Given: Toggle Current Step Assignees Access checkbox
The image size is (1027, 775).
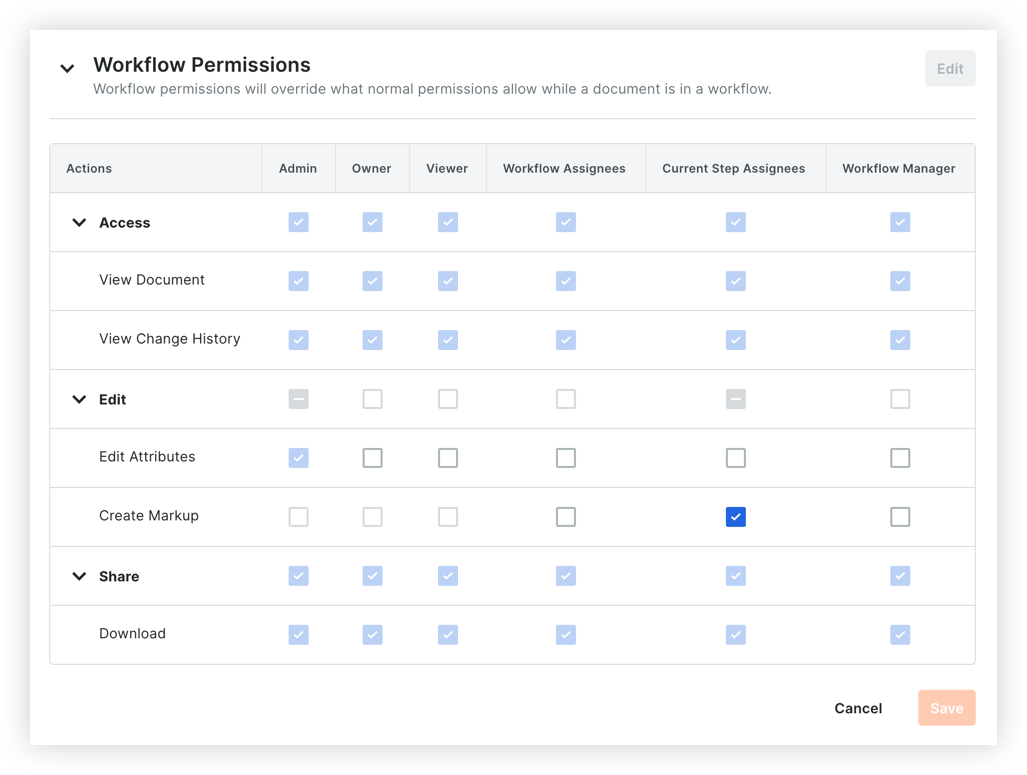Looking at the screenshot, I should pyautogui.click(x=736, y=222).
